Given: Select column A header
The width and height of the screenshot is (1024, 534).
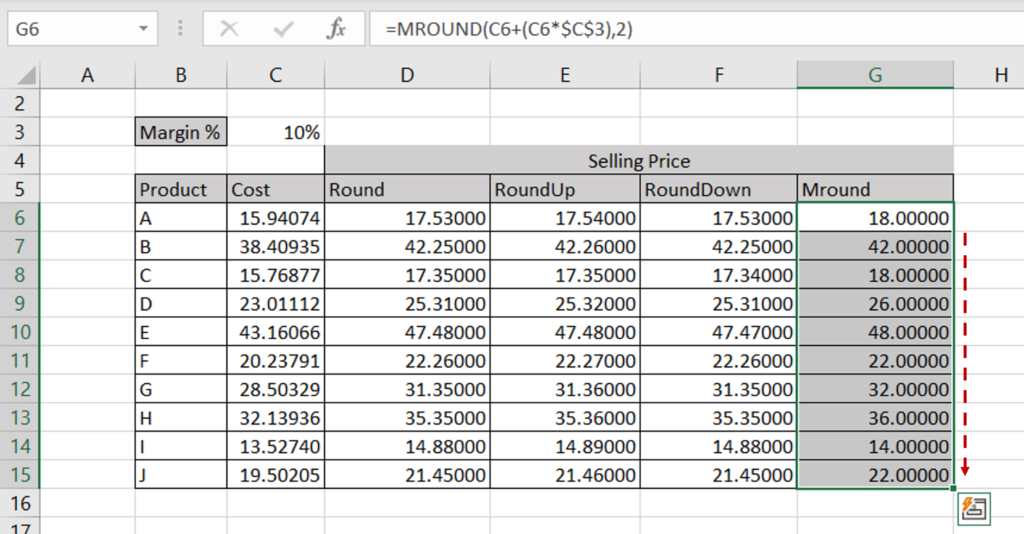Looking at the screenshot, I should (88, 75).
